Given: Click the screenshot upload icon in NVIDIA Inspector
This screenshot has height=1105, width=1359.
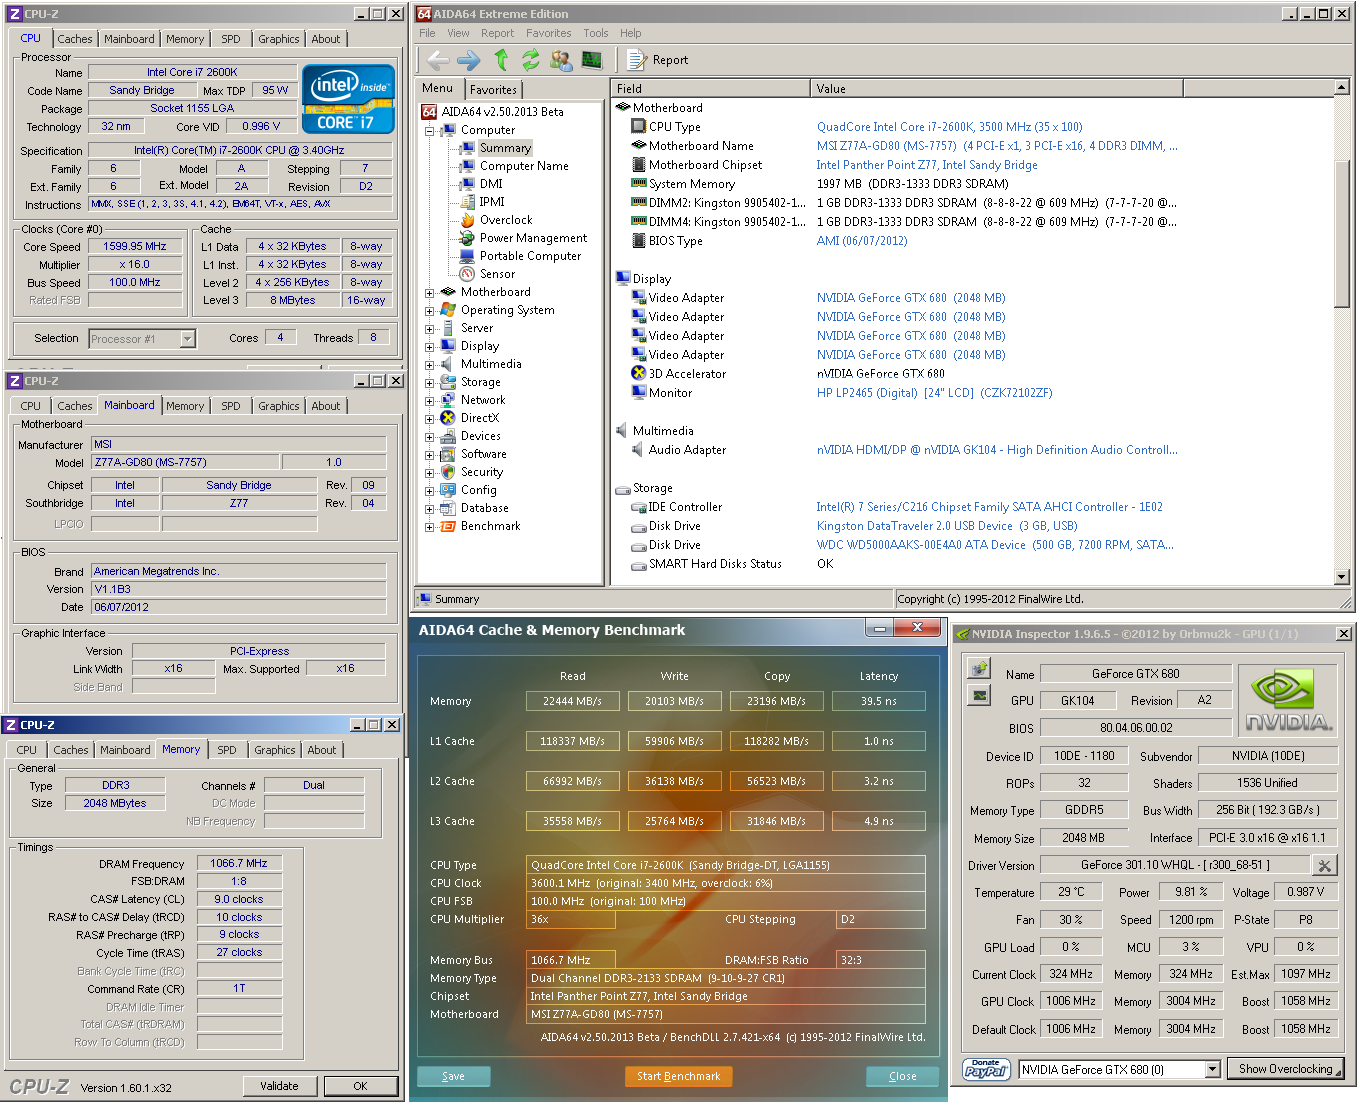Looking at the screenshot, I should (x=980, y=668).
